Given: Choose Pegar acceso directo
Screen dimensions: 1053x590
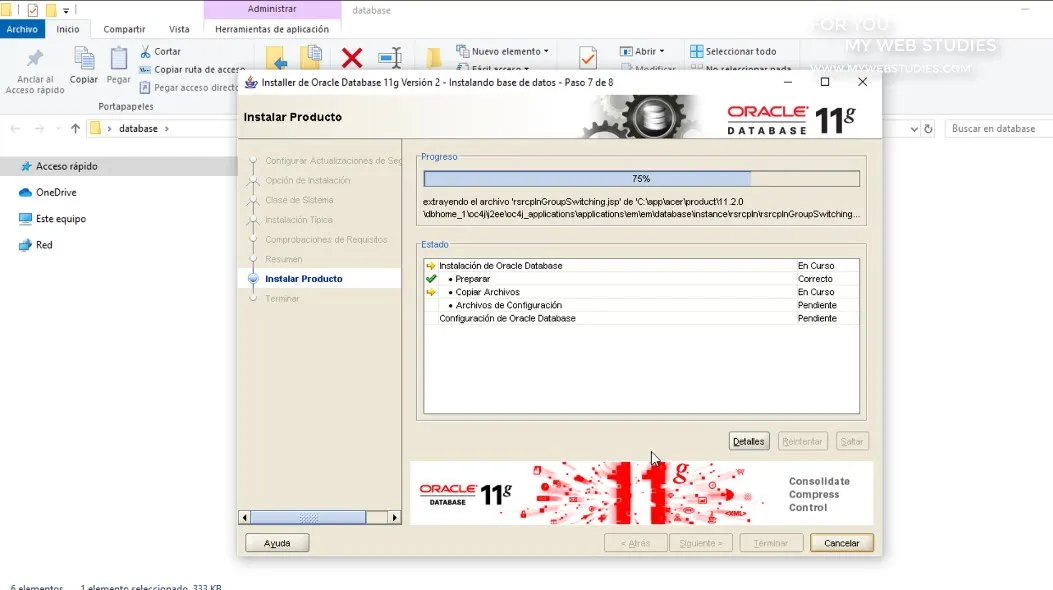Looking at the screenshot, I should pos(188,87).
